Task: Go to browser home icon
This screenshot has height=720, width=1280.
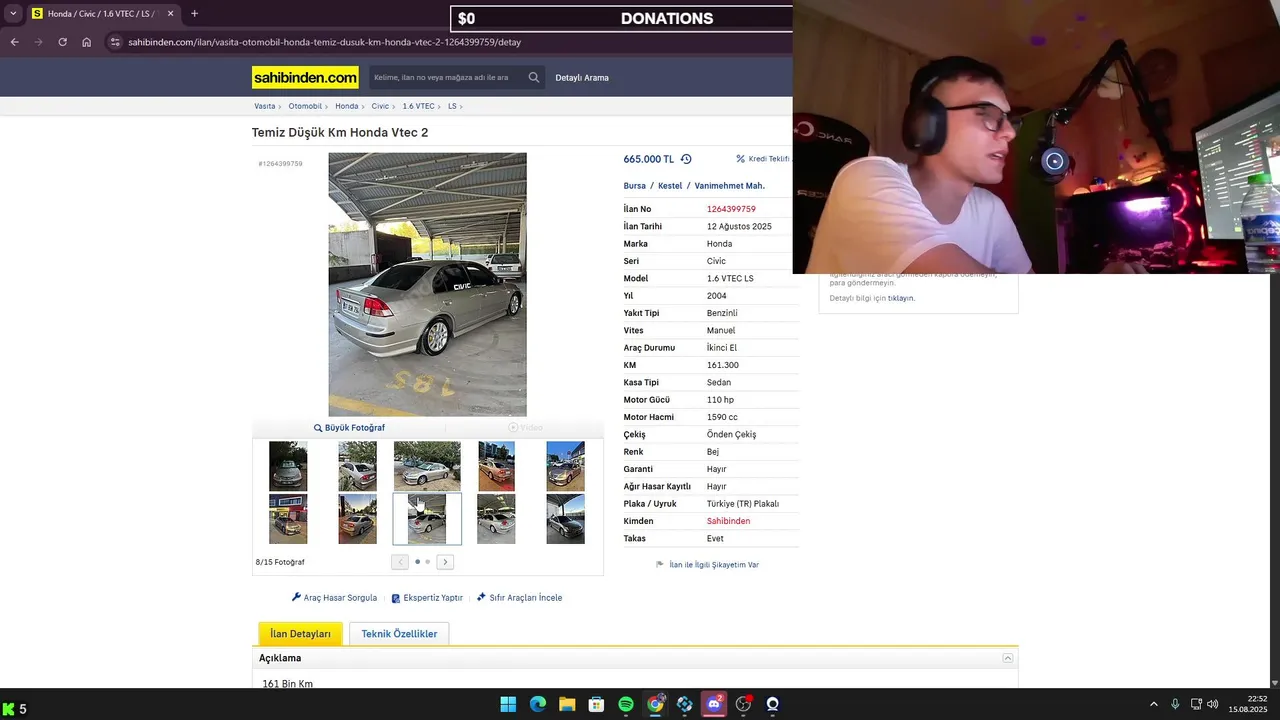Action: (x=86, y=42)
